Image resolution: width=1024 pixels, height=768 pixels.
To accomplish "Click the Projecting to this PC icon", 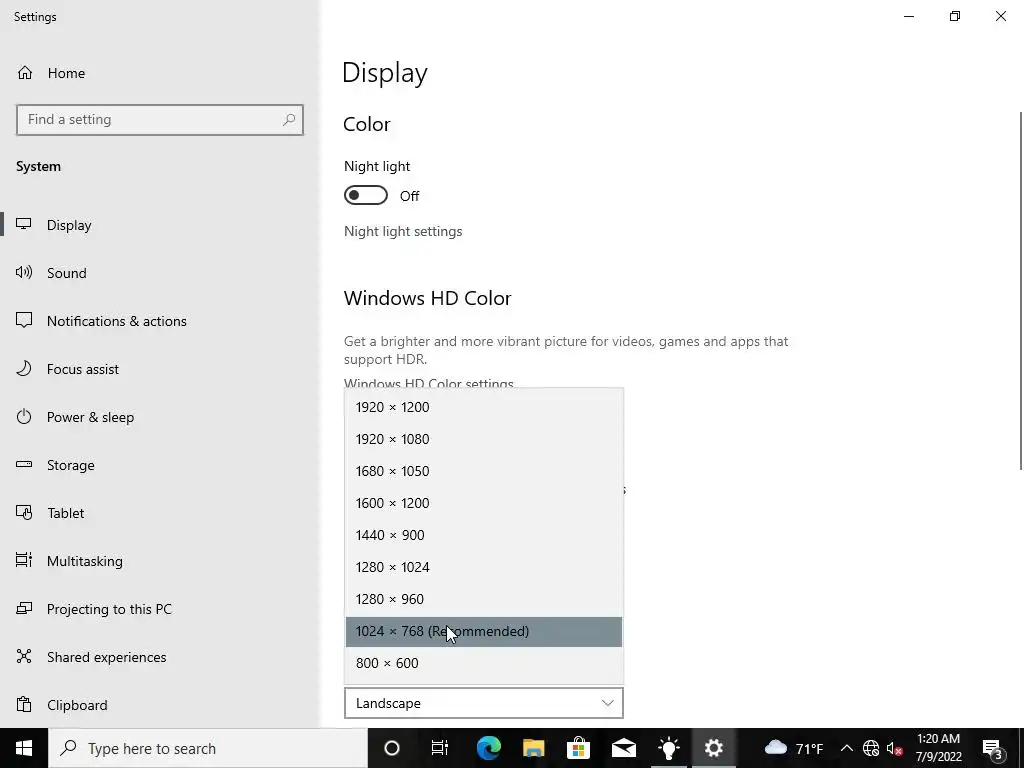I will tap(24, 609).
